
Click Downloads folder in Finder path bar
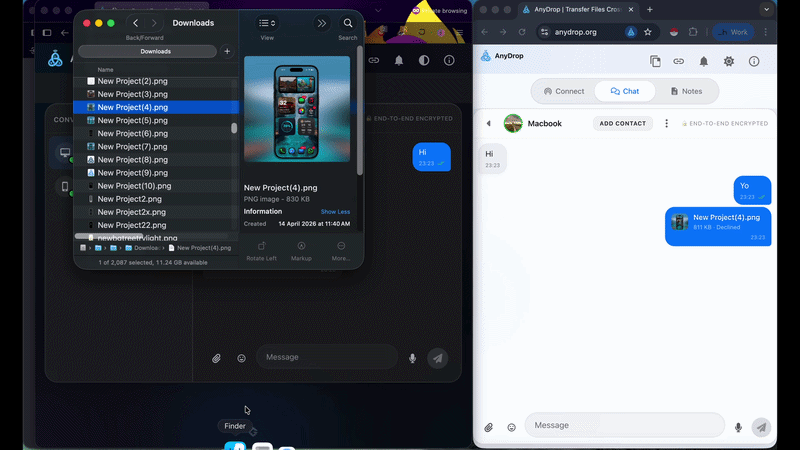click(x=143, y=248)
